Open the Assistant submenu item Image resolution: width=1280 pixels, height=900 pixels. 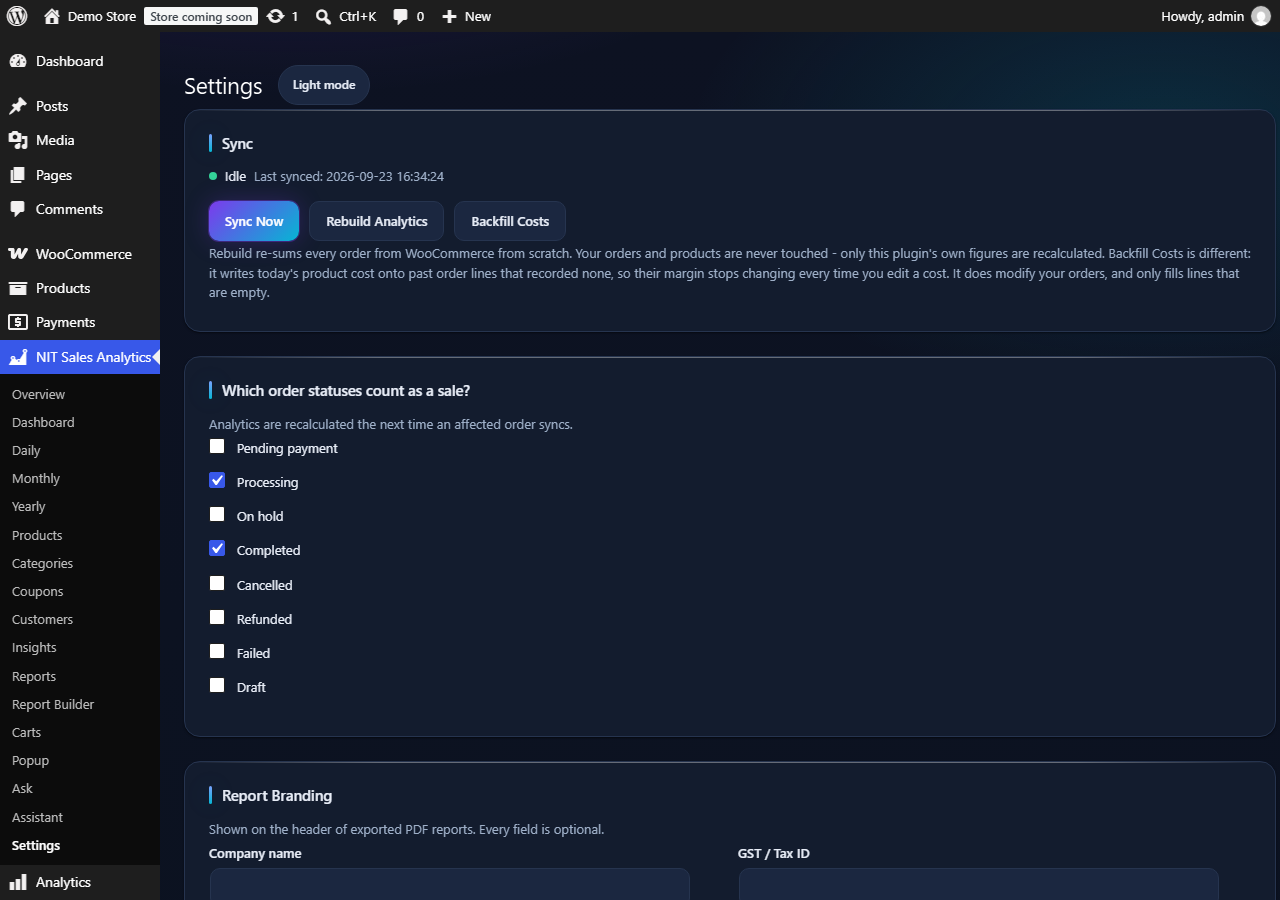pos(37,817)
